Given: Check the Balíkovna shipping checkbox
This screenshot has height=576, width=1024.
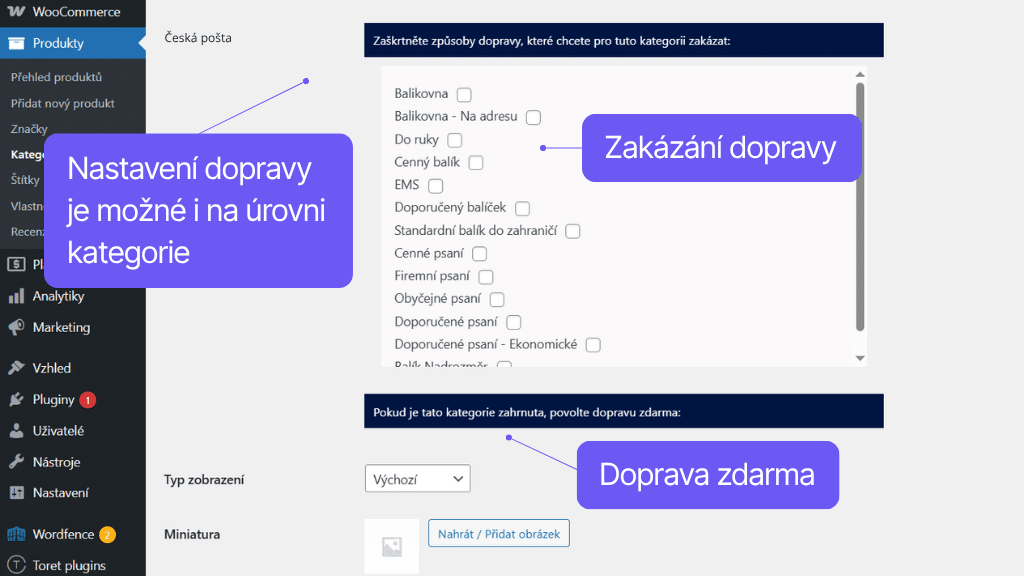Looking at the screenshot, I should point(463,94).
